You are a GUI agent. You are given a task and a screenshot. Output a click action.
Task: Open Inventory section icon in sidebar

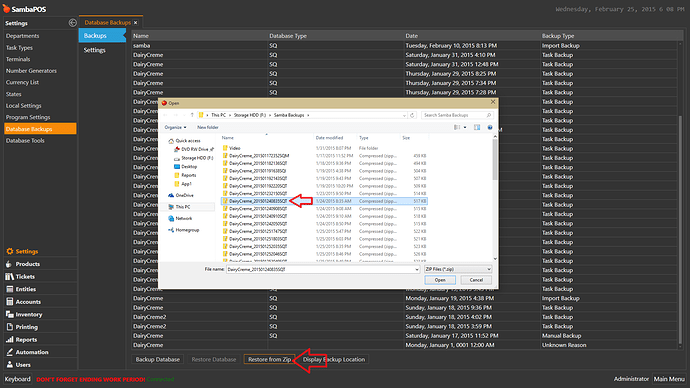coord(9,315)
